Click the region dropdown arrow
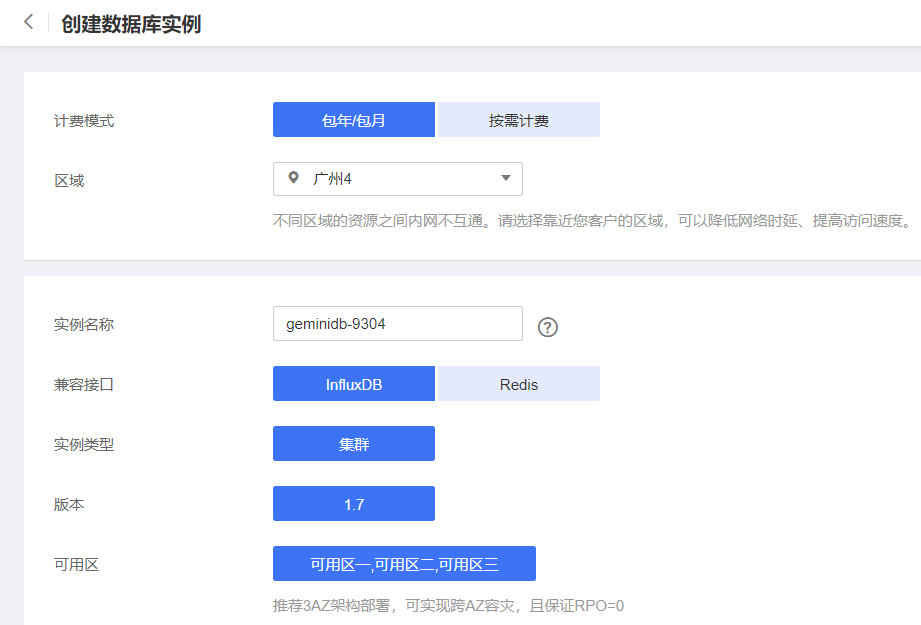Image resolution: width=921 pixels, height=625 pixels. [506, 178]
